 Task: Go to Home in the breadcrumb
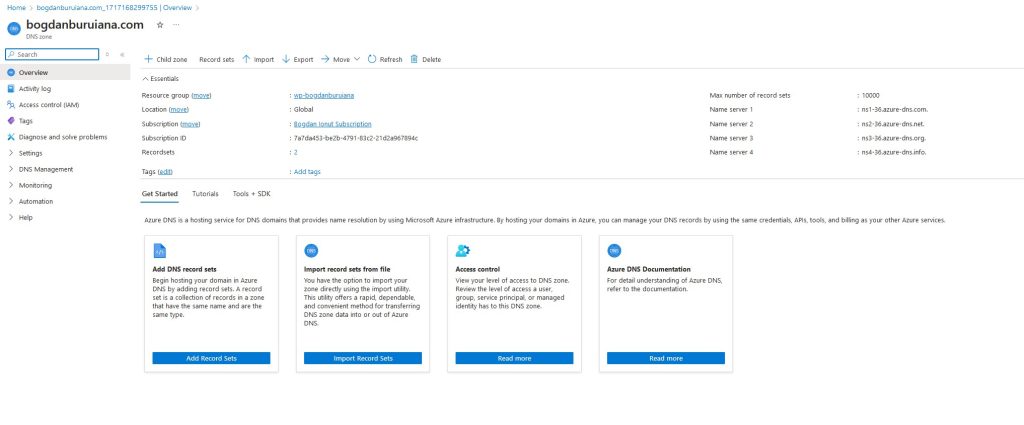coord(16,8)
